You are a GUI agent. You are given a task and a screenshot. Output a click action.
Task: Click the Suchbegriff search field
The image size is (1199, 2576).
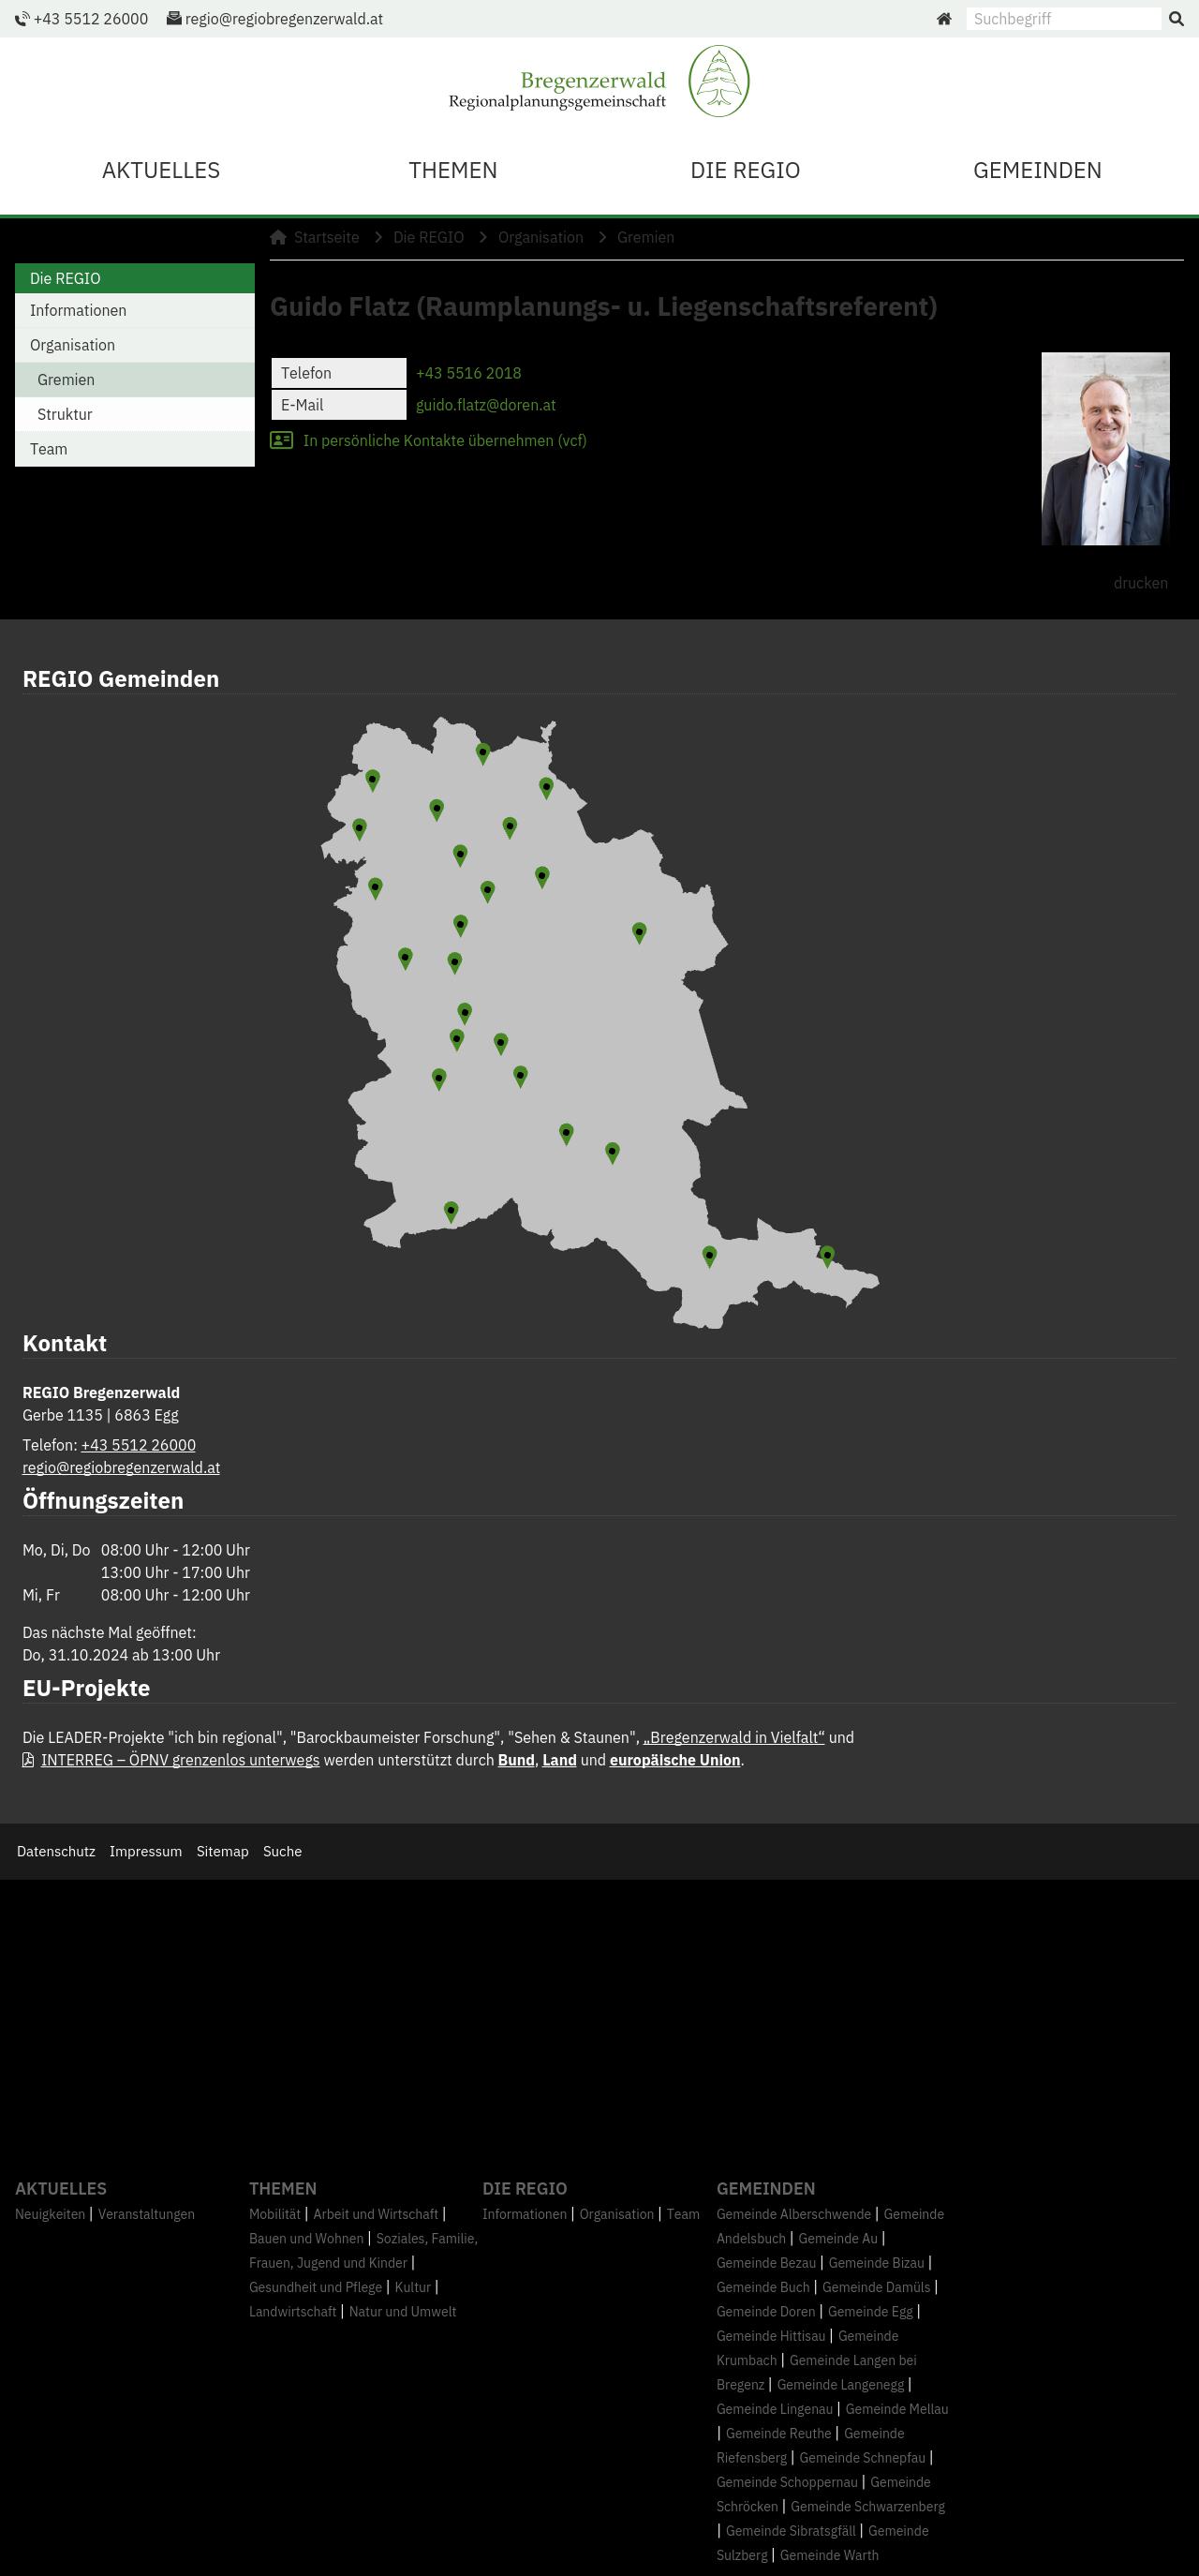[x=1063, y=19]
